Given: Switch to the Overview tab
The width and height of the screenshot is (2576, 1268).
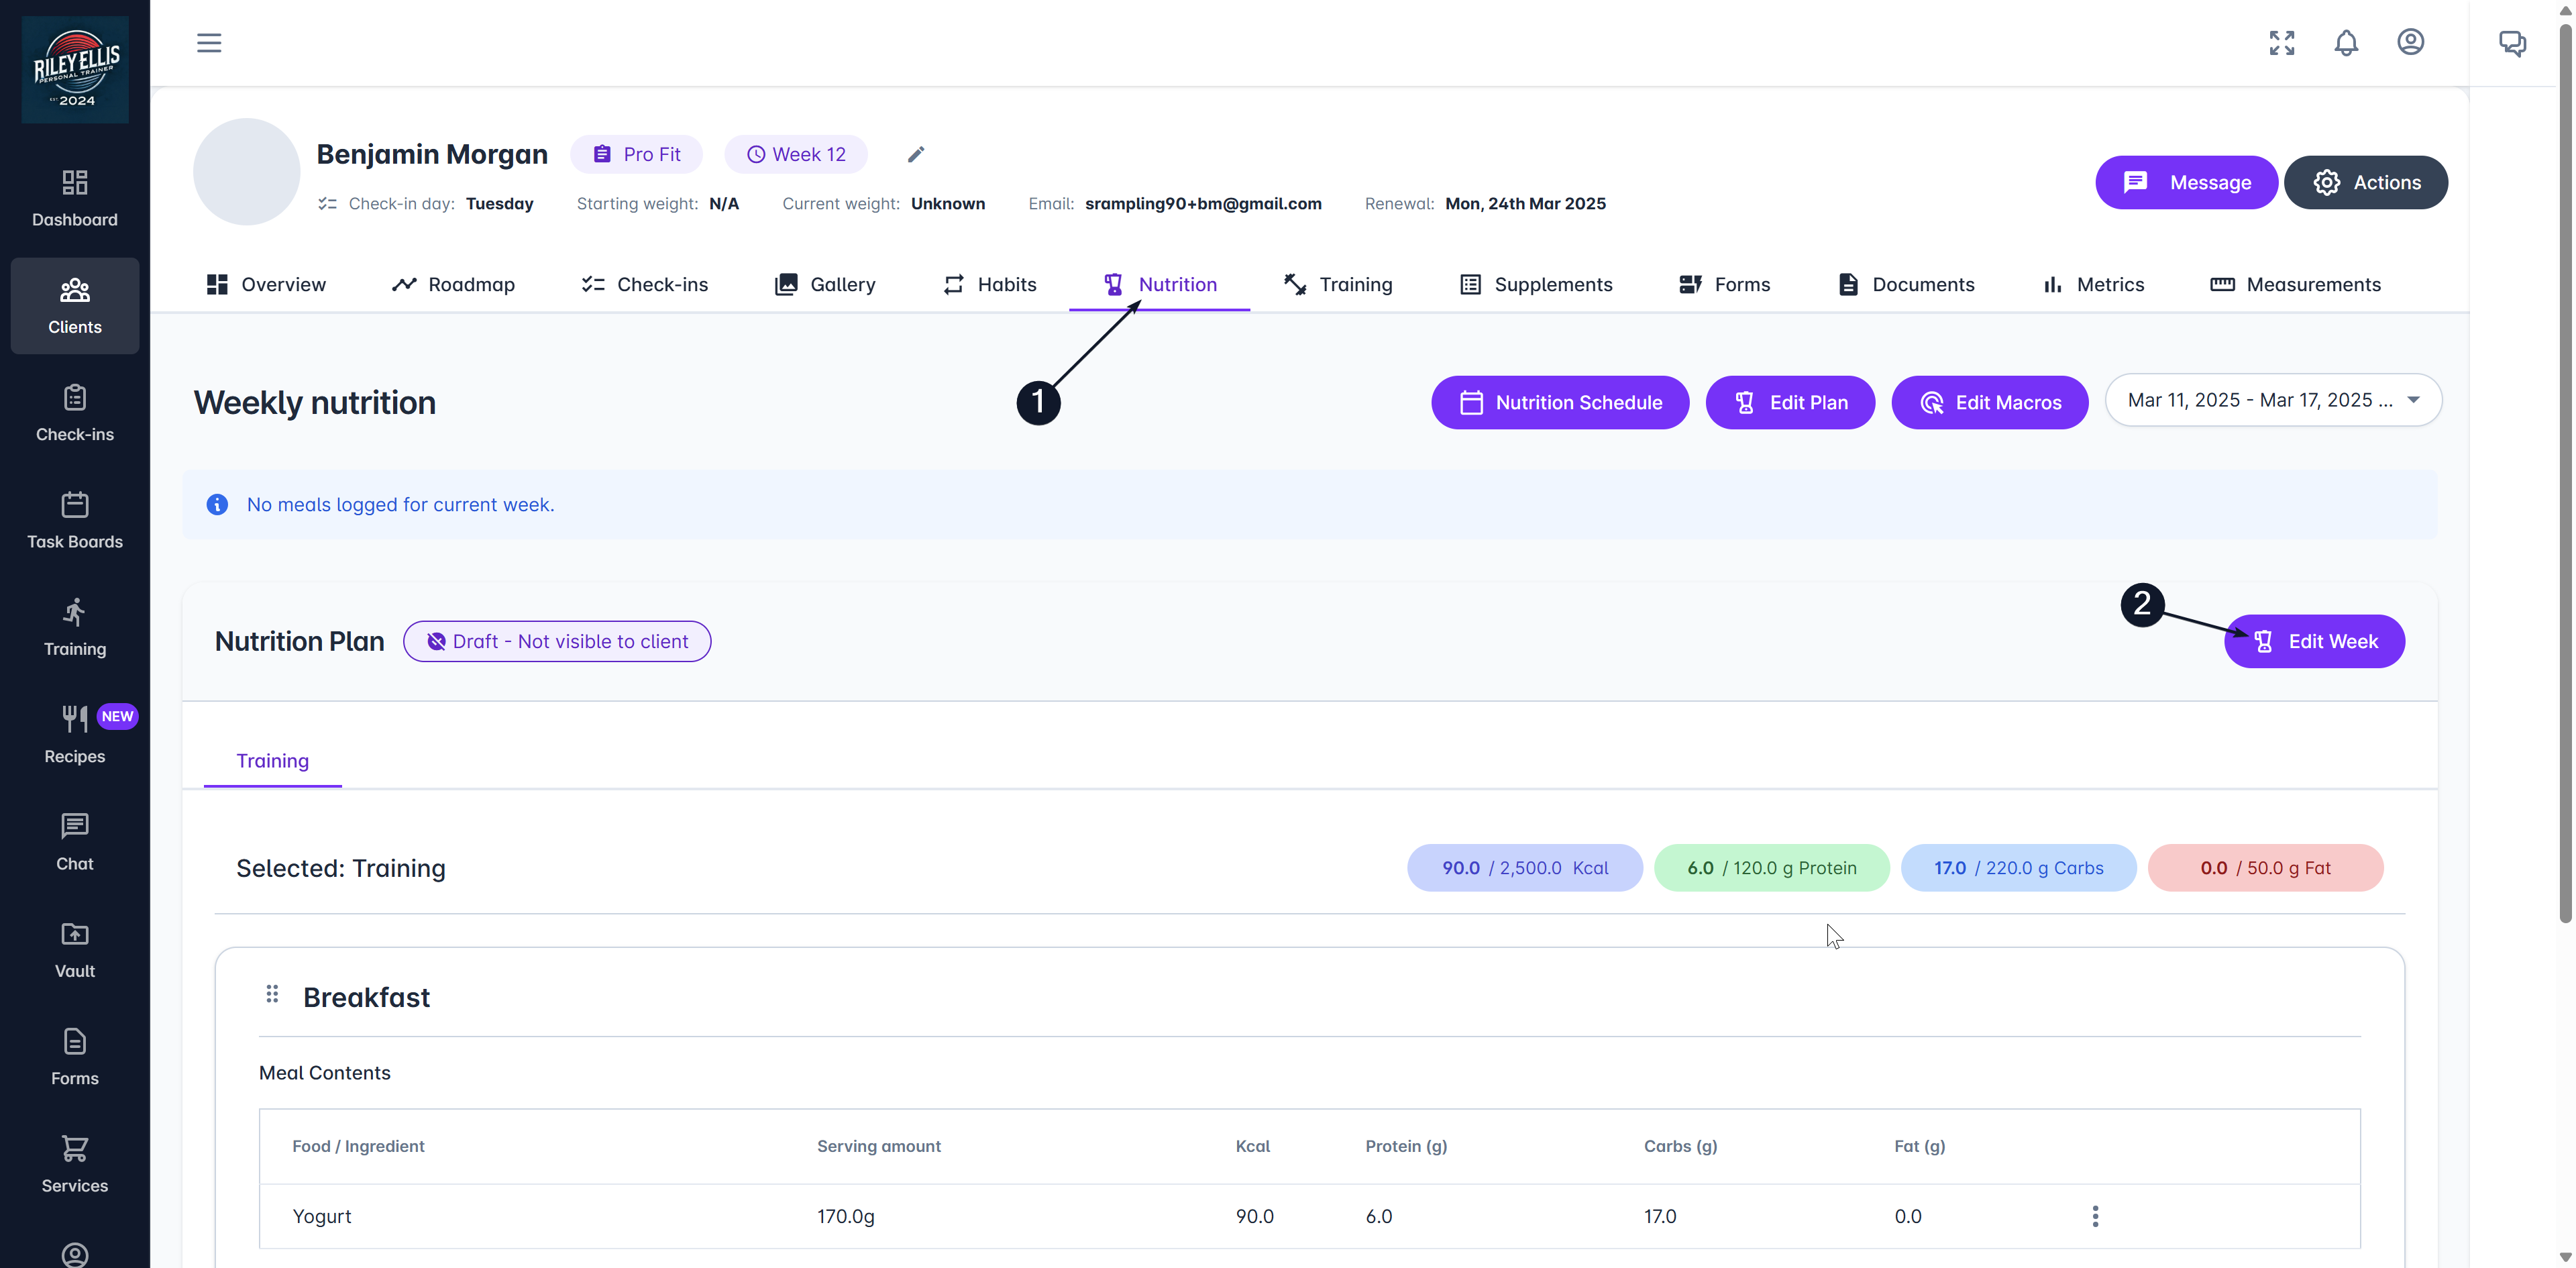Looking at the screenshot, I should click(266, 284).
